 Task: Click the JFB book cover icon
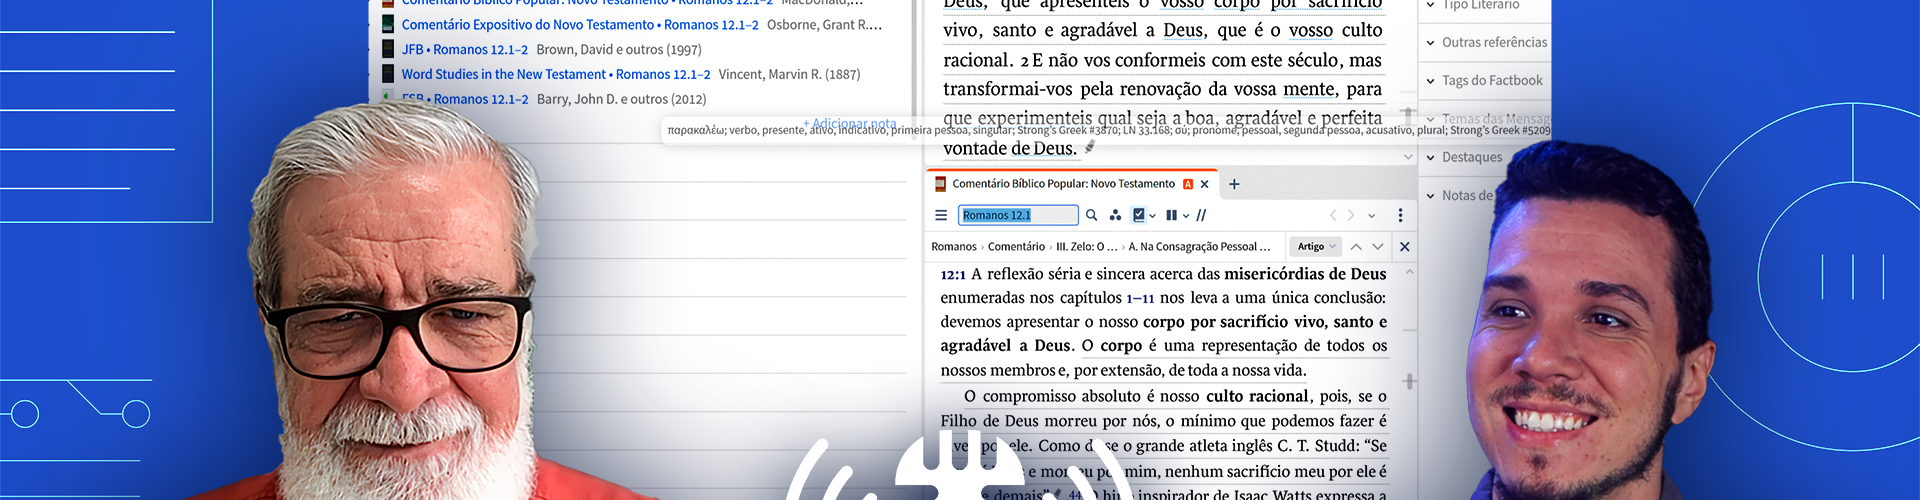[x=388, y=48]
